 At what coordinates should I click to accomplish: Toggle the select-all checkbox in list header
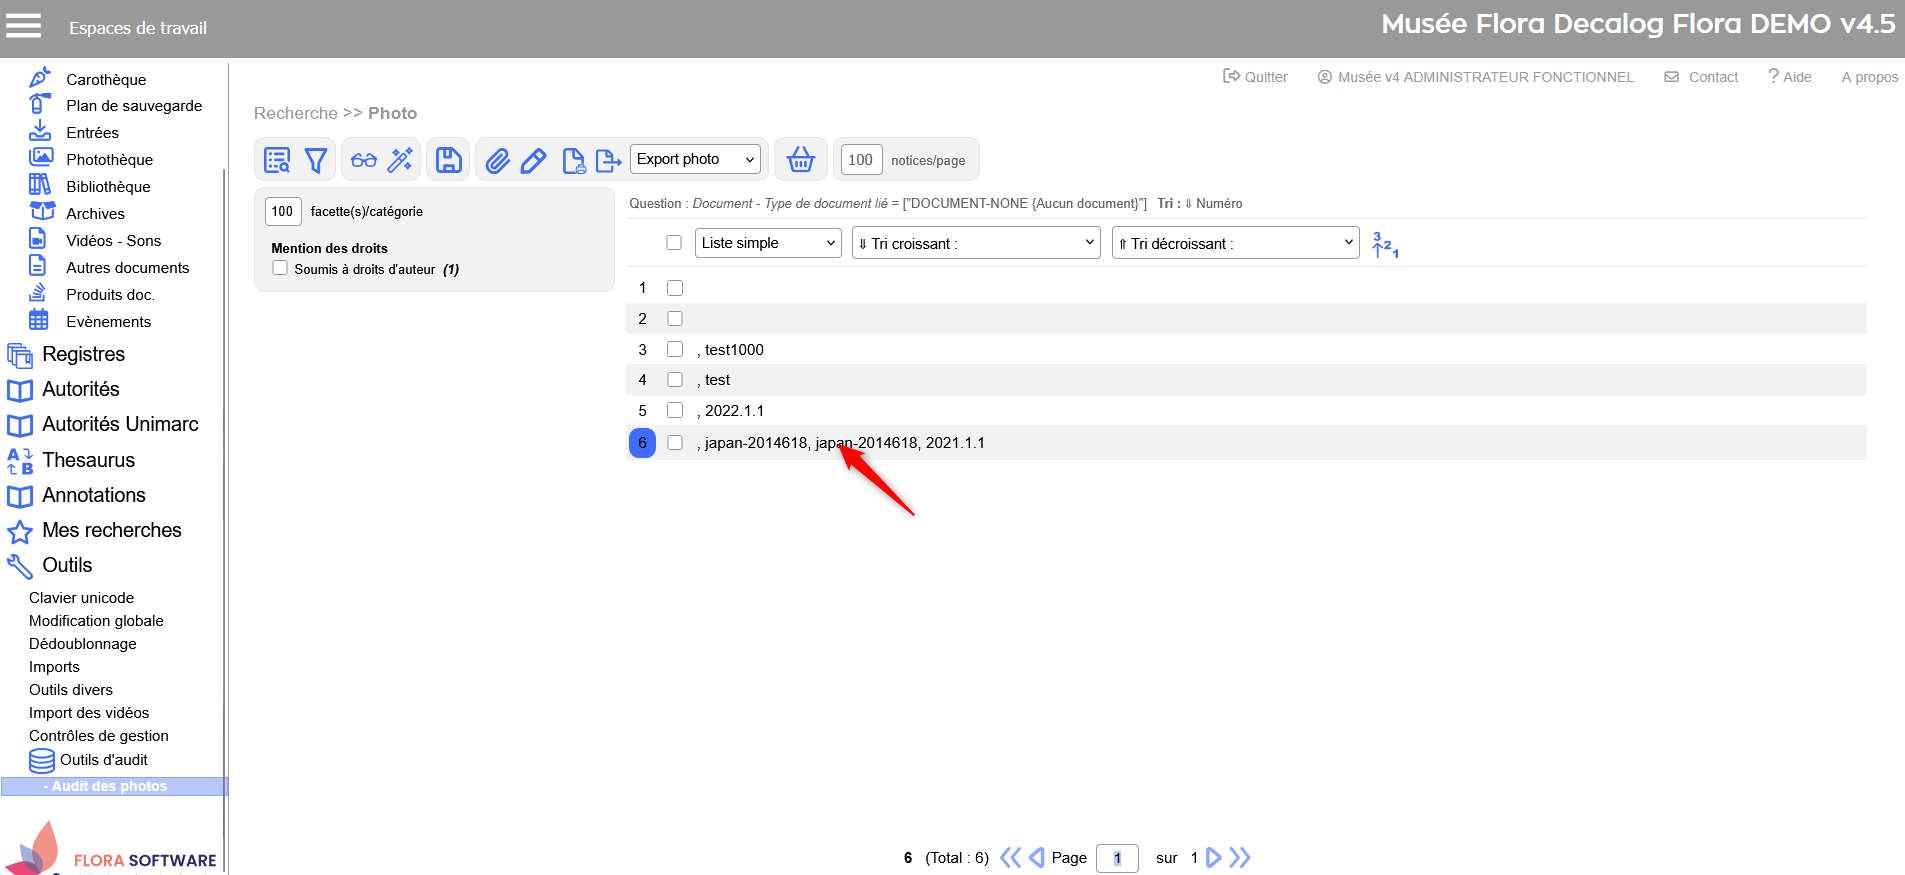click(674, 243)
